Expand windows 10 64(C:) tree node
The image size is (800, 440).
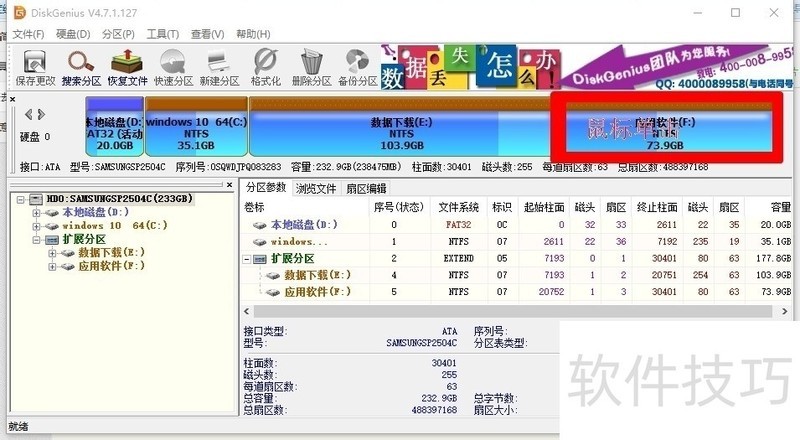(x=36, y=226)
